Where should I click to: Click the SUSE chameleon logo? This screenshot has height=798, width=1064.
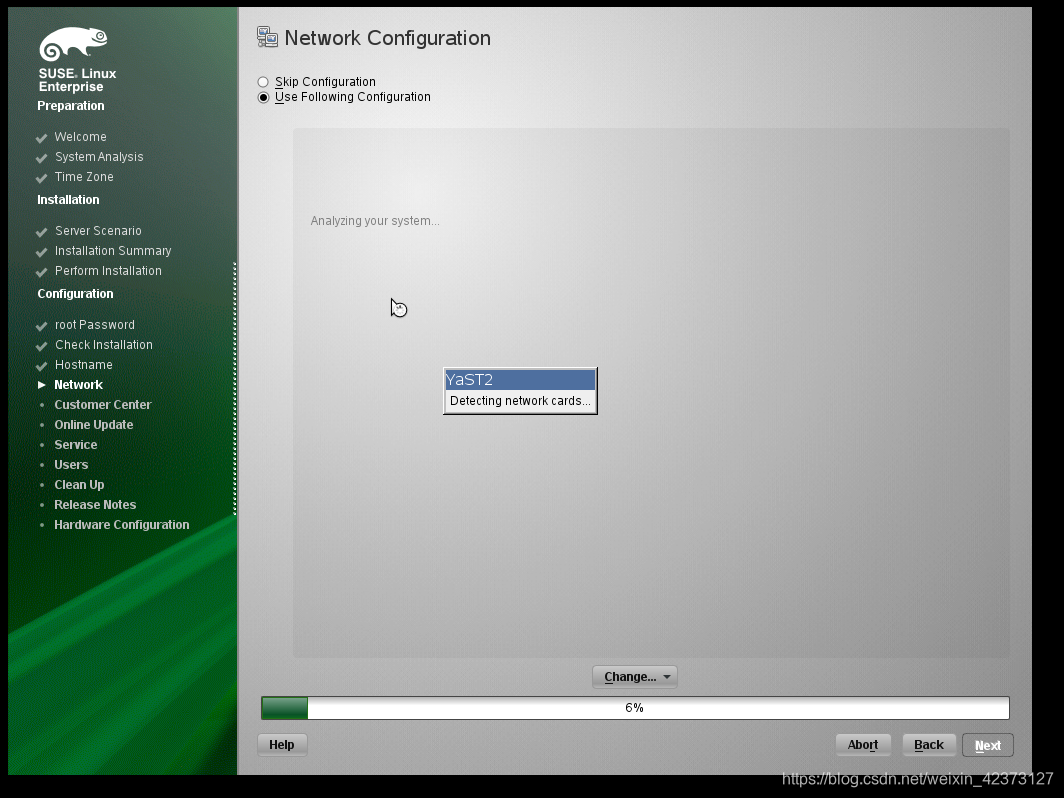[73, 44]
